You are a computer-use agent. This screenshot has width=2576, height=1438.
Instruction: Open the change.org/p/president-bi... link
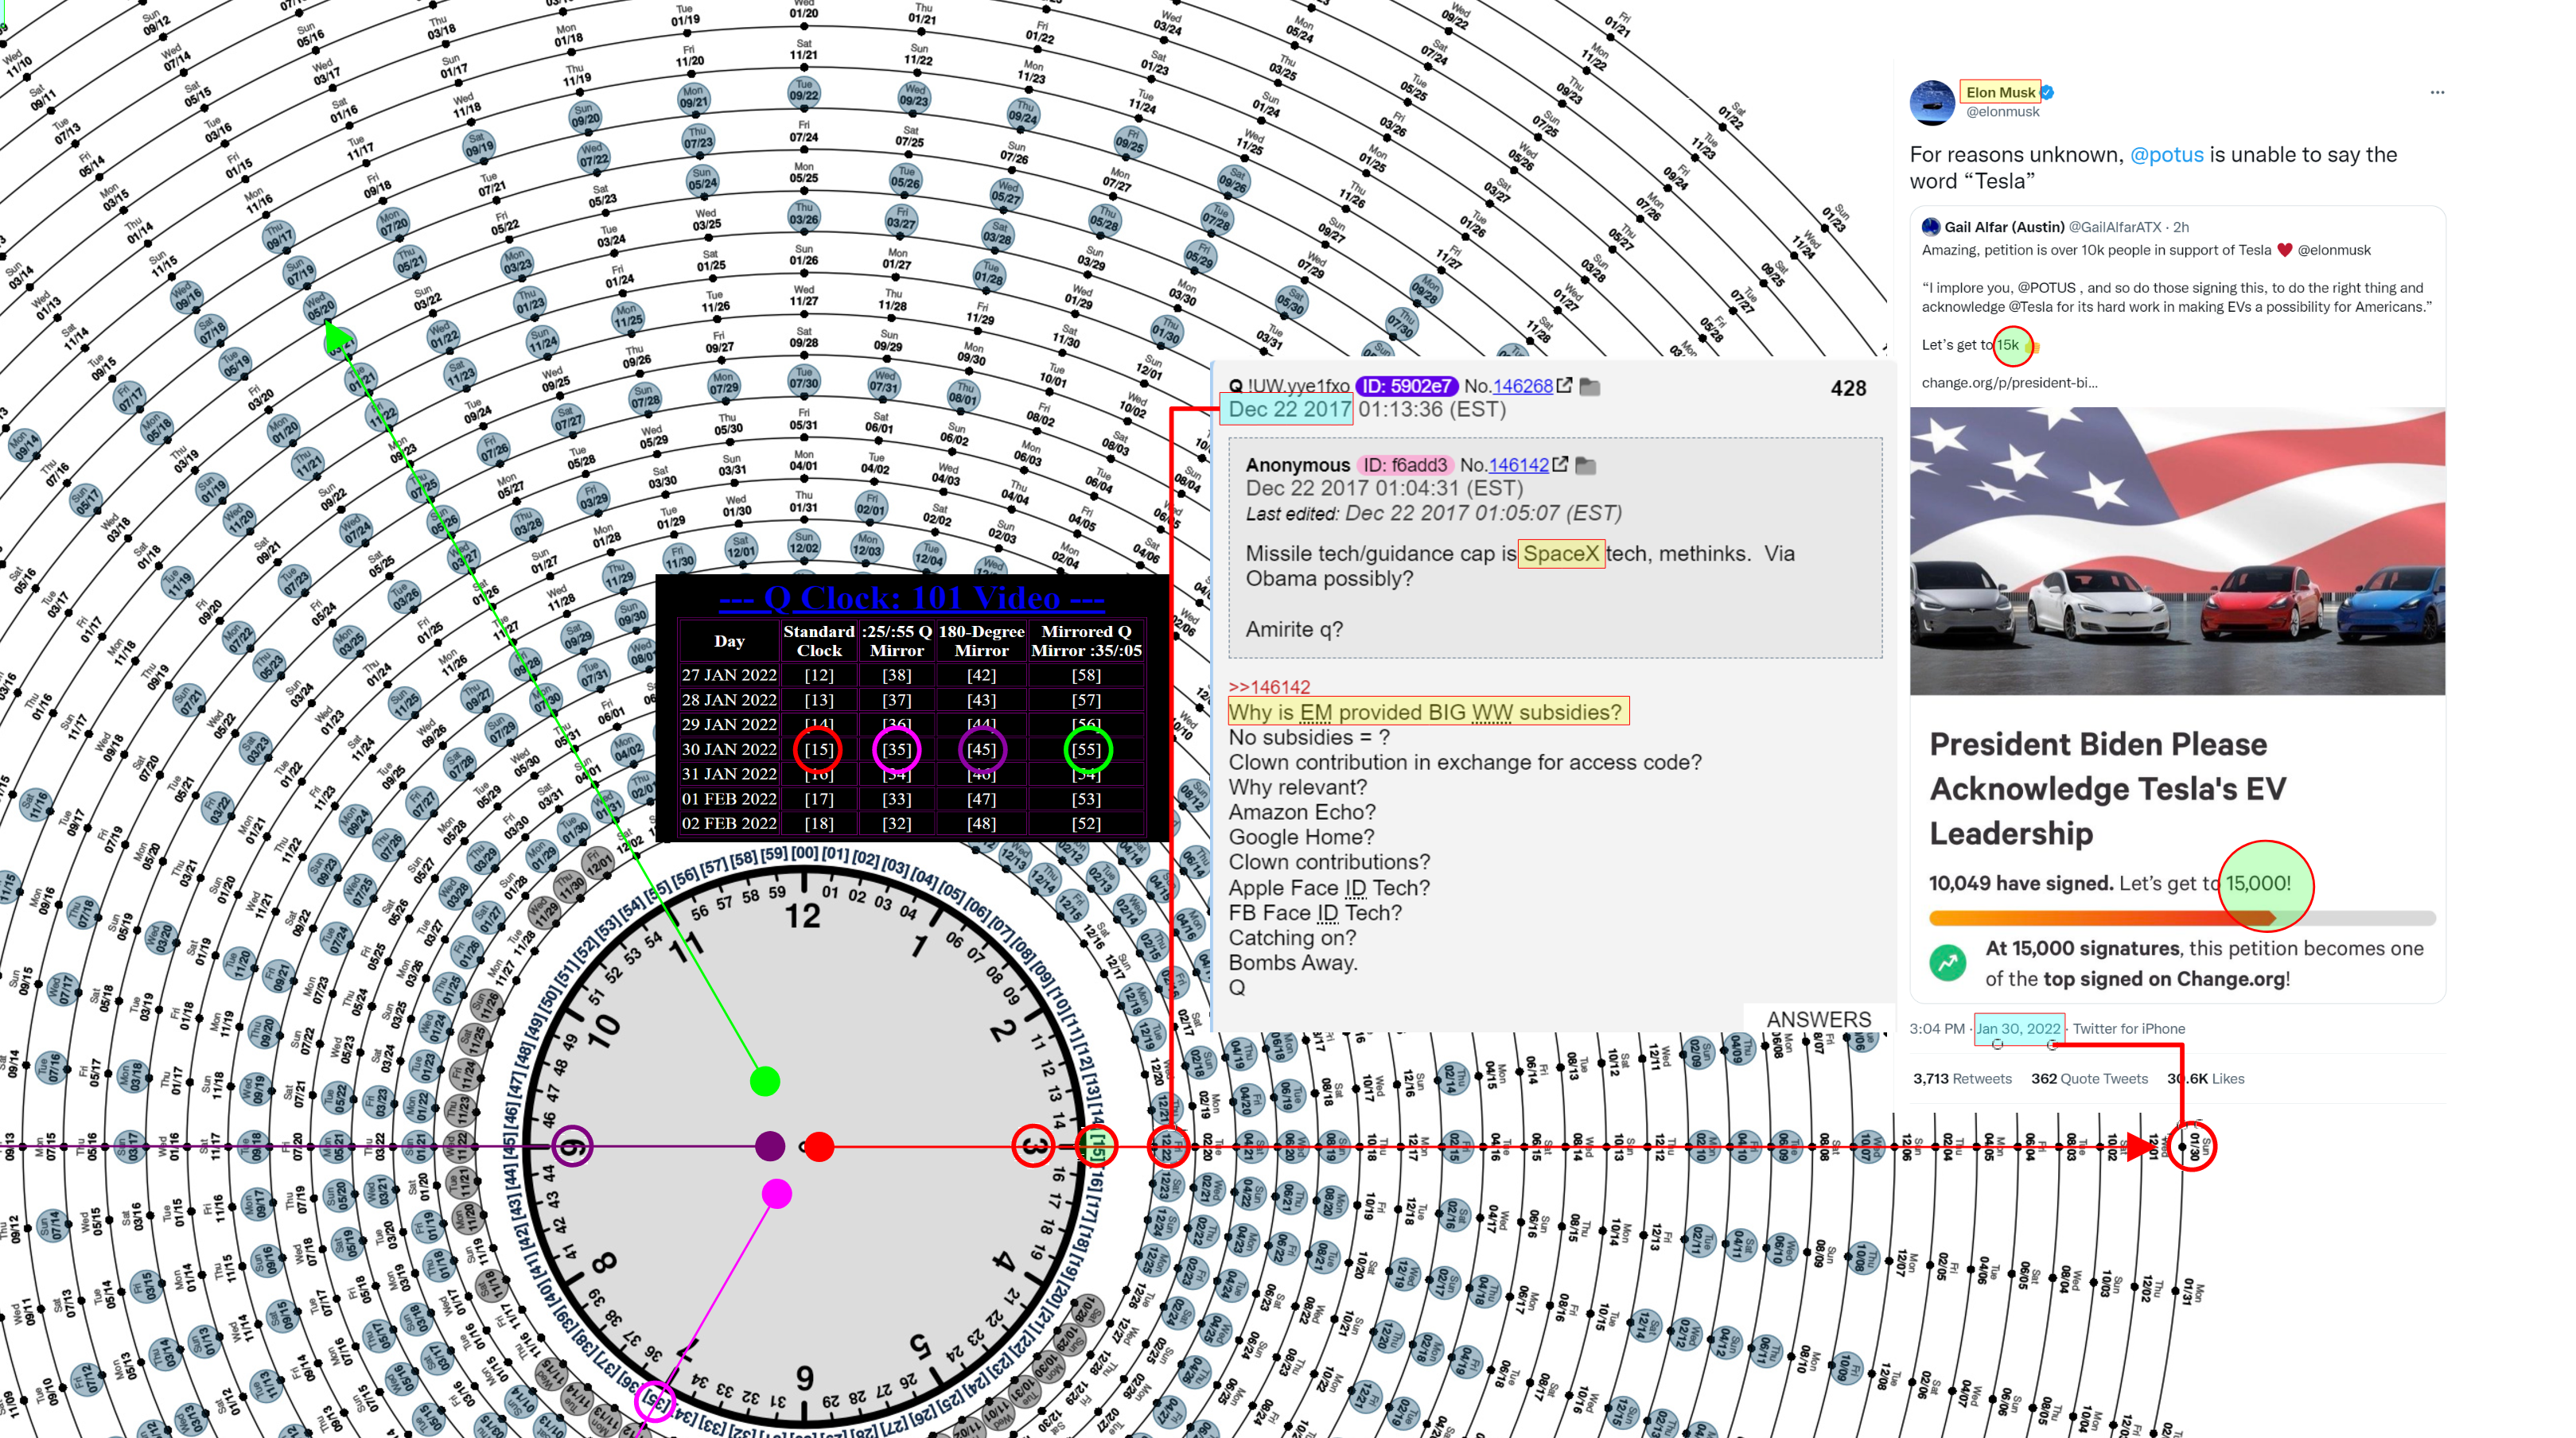point(2009,382)
